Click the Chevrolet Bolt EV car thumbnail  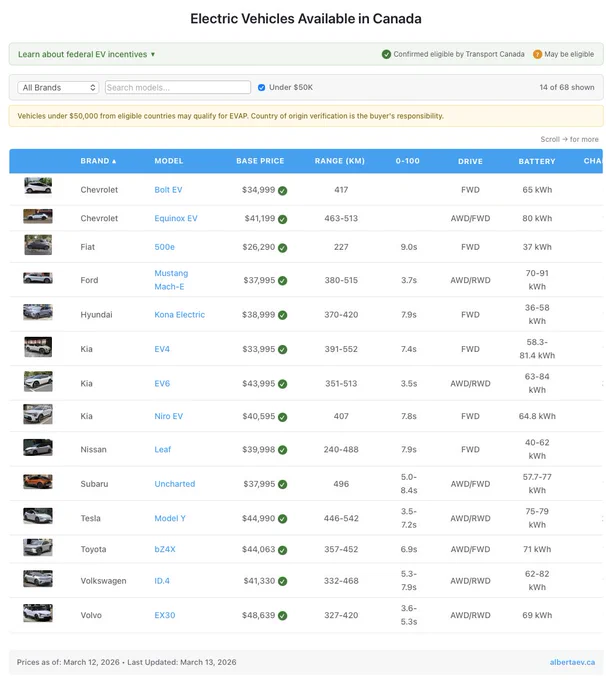tap(38, 186)
